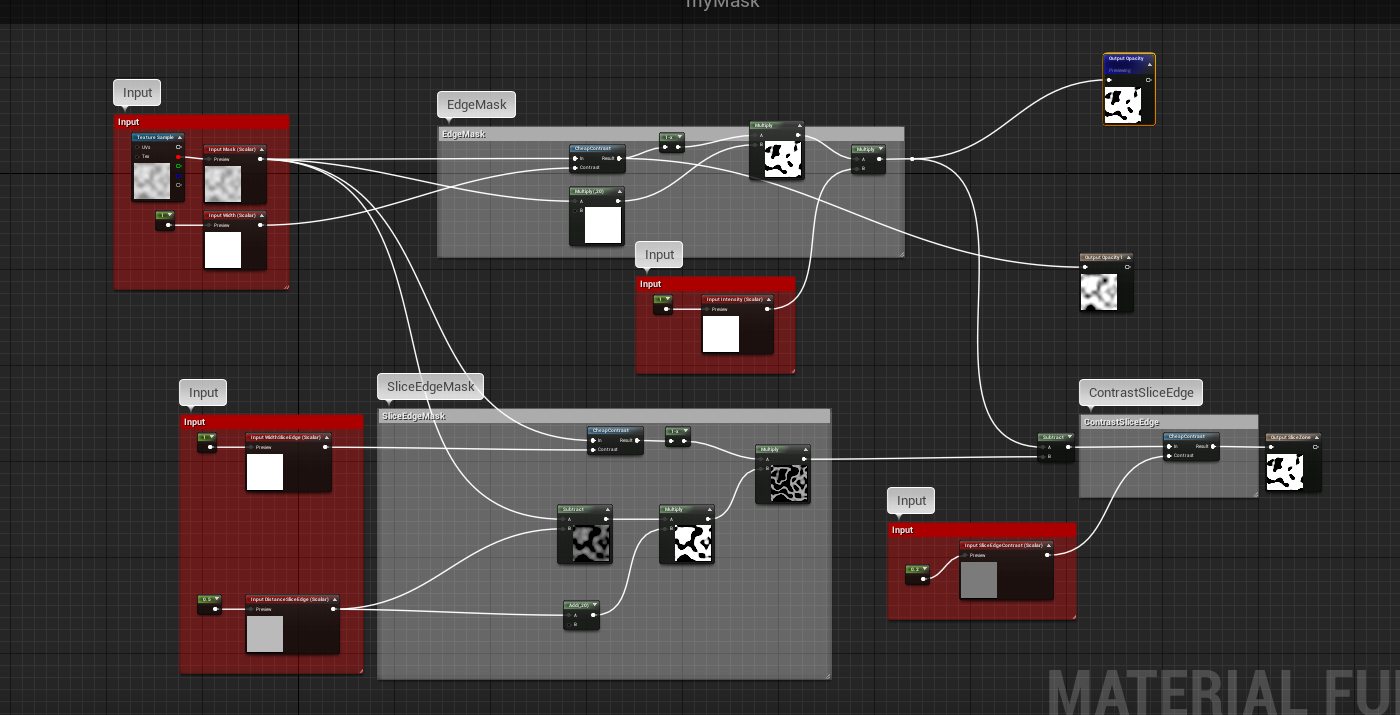This screenshot has height=715, width=1400.
Task: Select the Input SliceEdgeContrast (Scalar) node header
Action: 1004,546
